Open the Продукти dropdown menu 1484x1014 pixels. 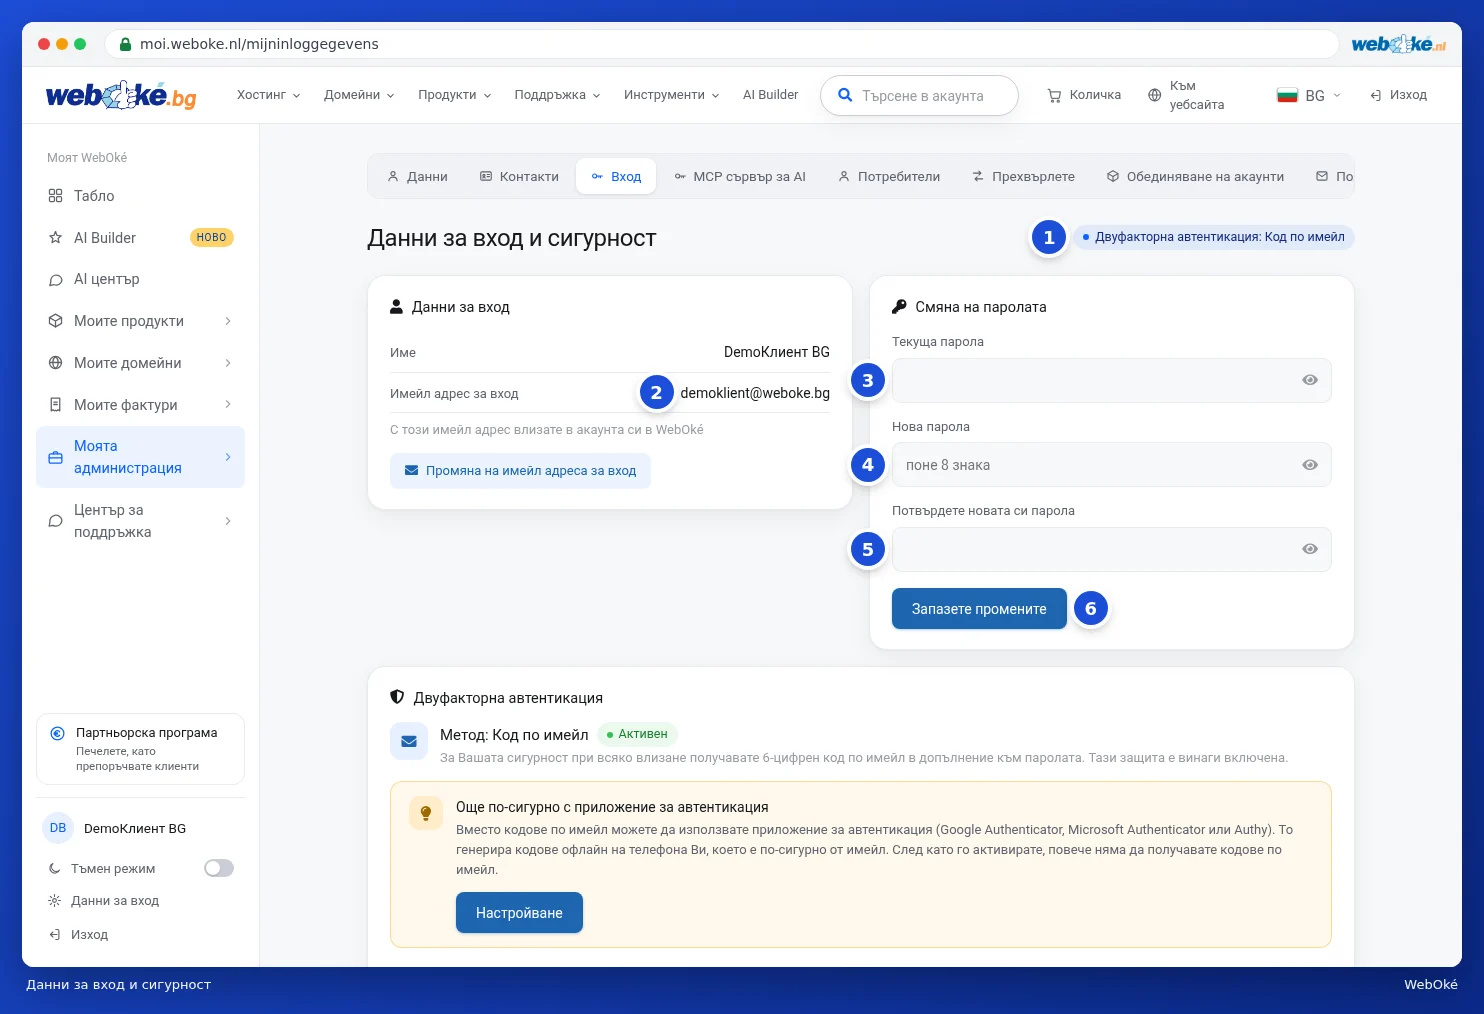pos(455,95)
